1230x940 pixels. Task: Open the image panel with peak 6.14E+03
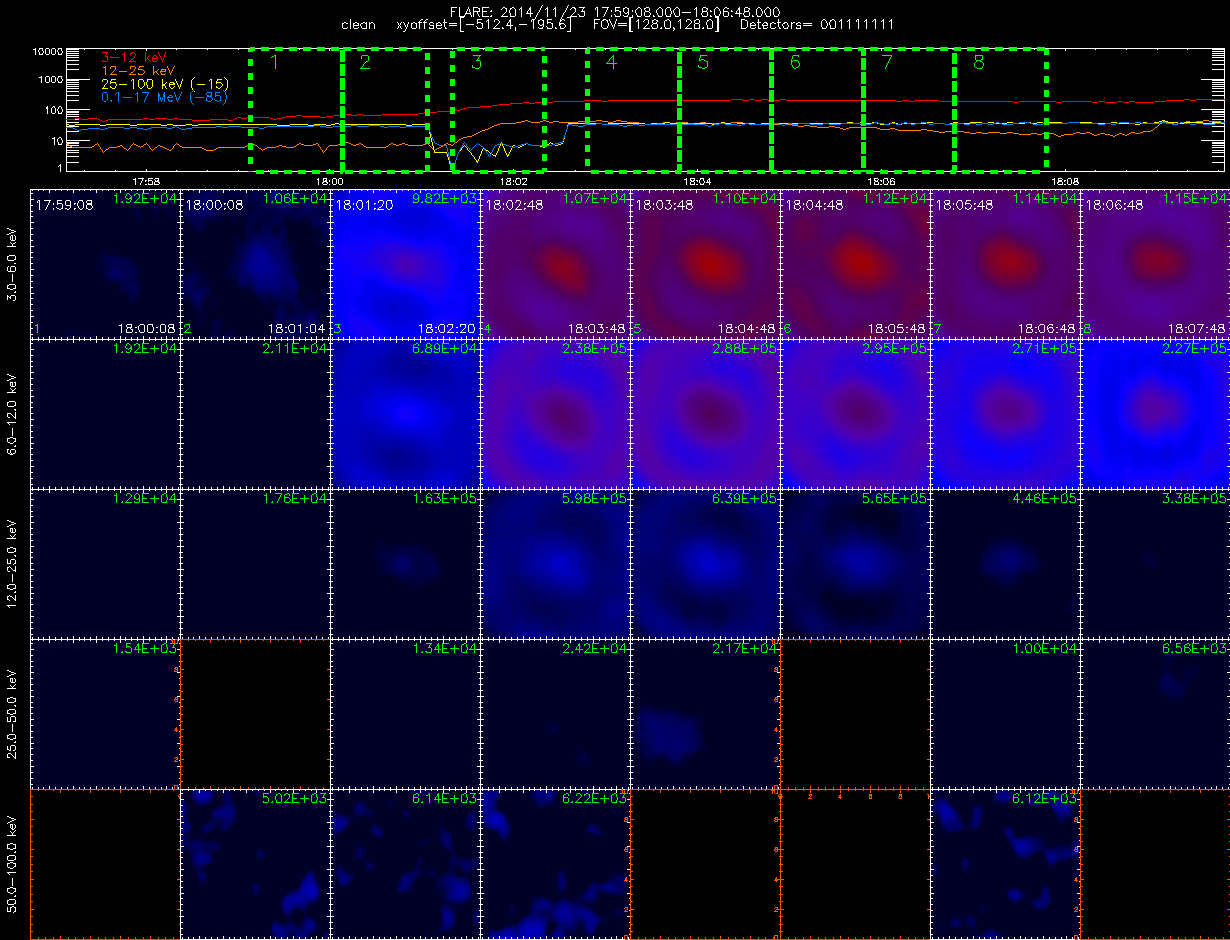click(405, 863)
